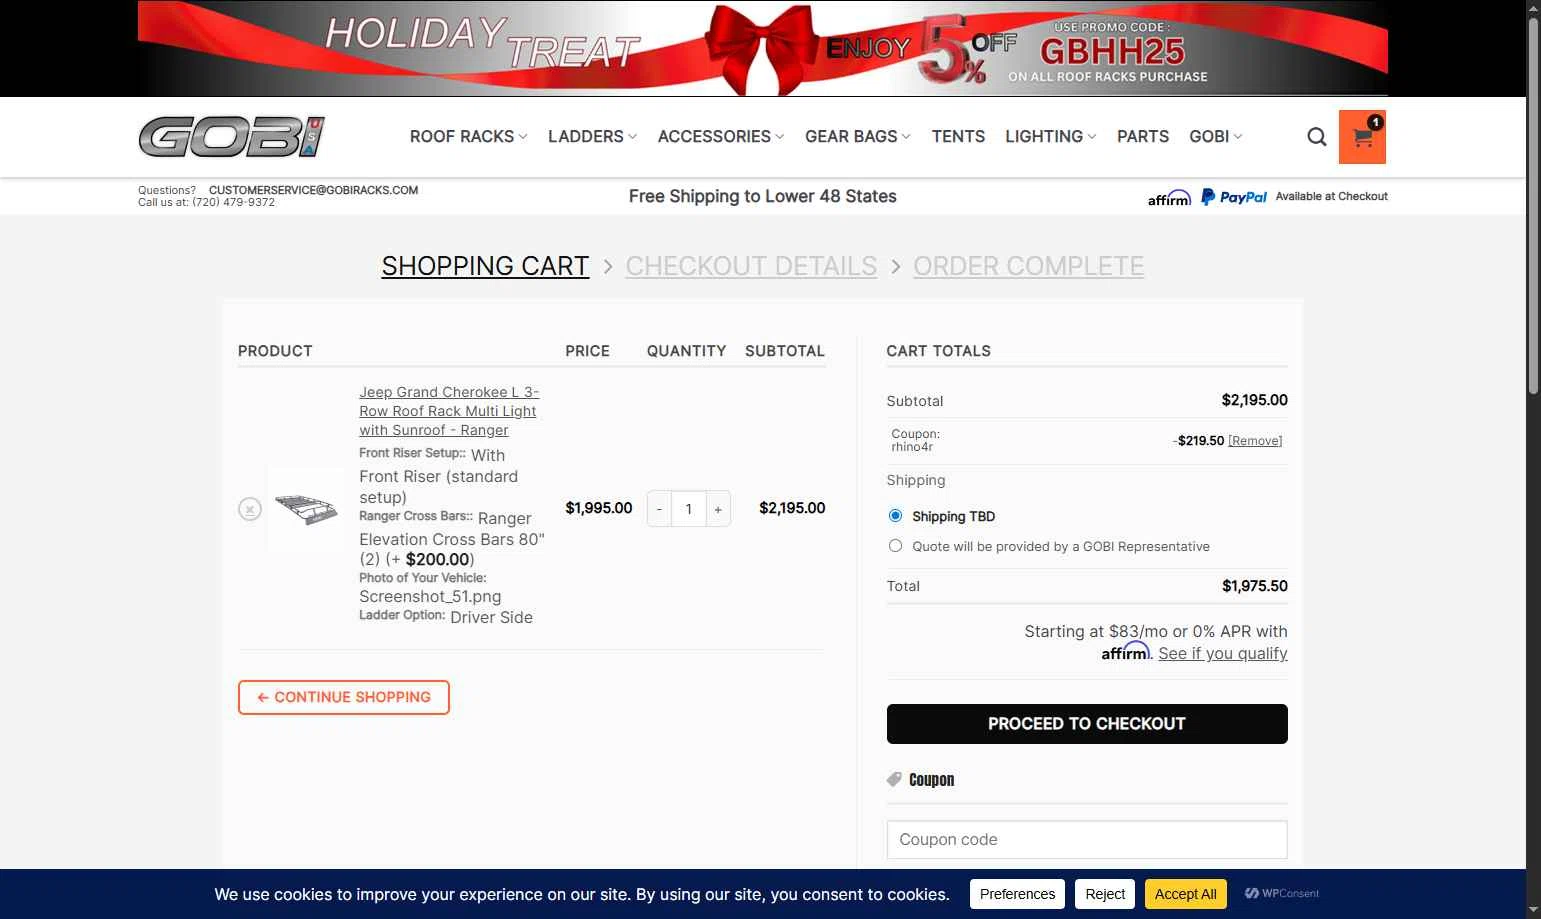Click the Affirm logo in header
Image resolution: width=1541 pixels, height=919 pixels.
[1169, 198]
